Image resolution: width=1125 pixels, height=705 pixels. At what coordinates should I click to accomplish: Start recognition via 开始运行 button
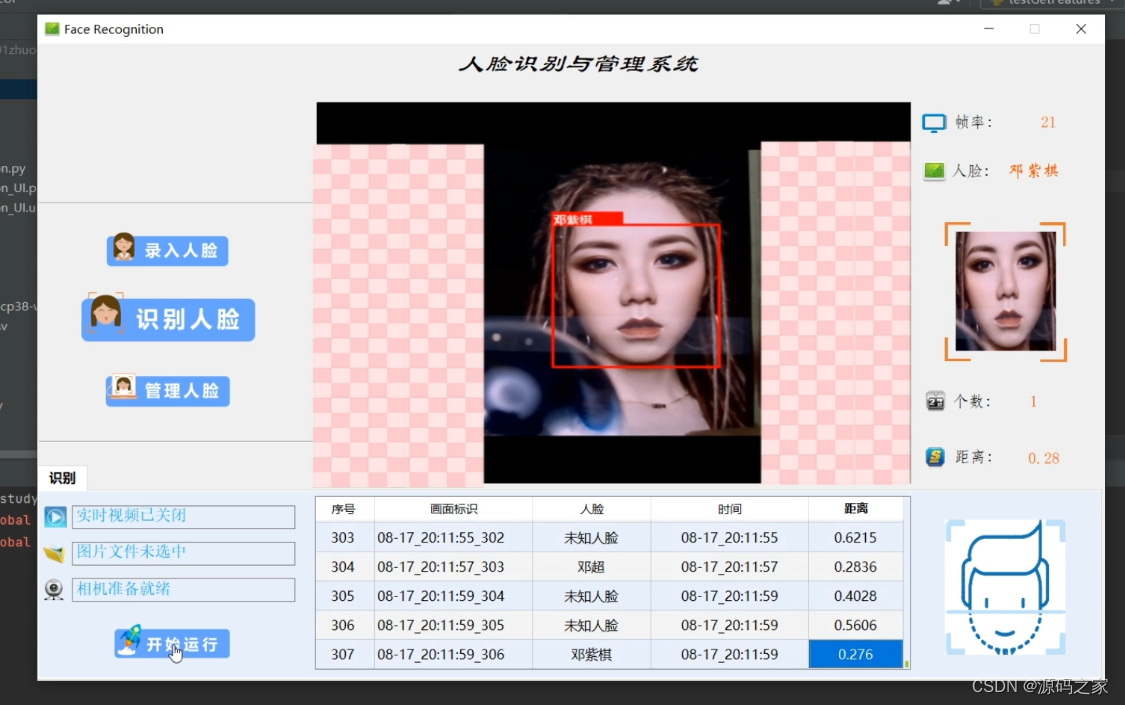172,643
